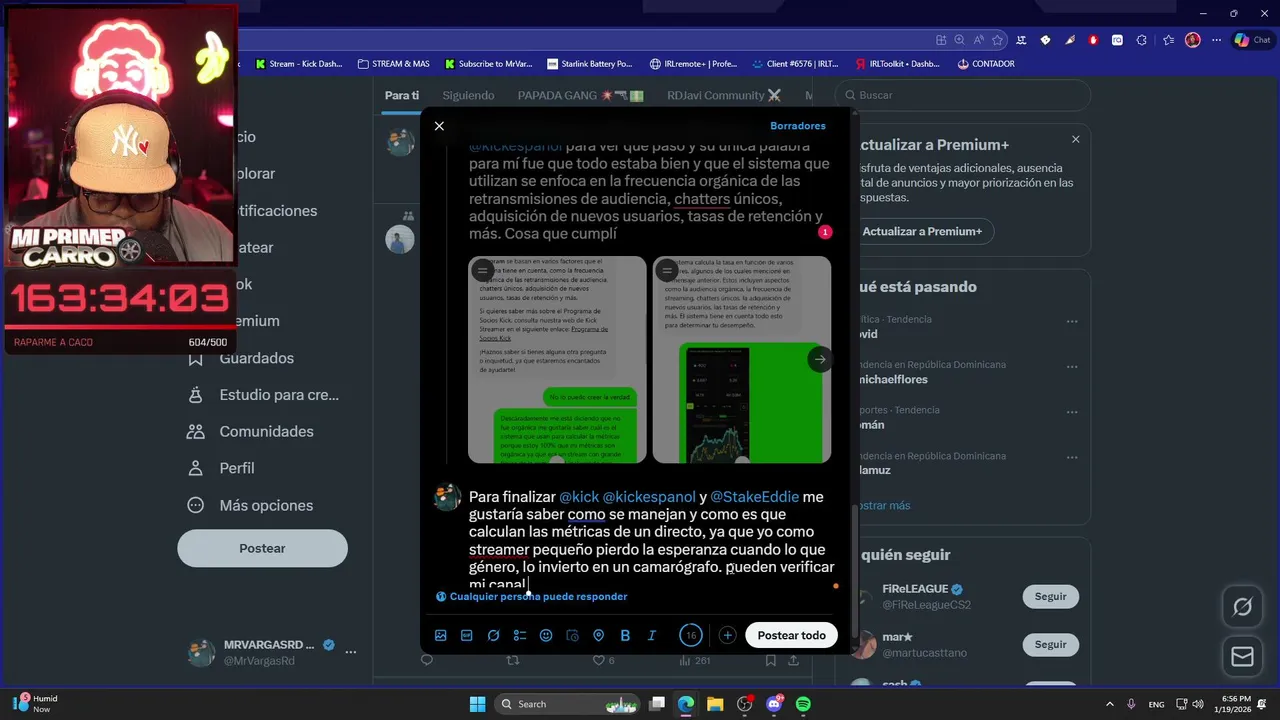Share the post behind composer
1280x720 pixels.
click(794, 660)
